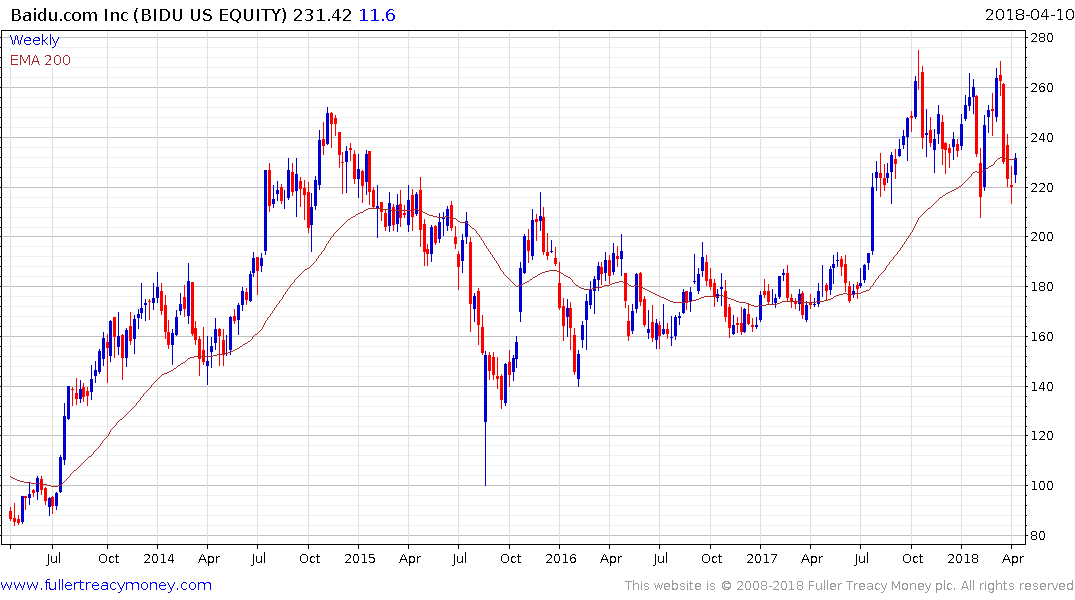
Task: Click the 240 price axis label
Action: 1044,137
